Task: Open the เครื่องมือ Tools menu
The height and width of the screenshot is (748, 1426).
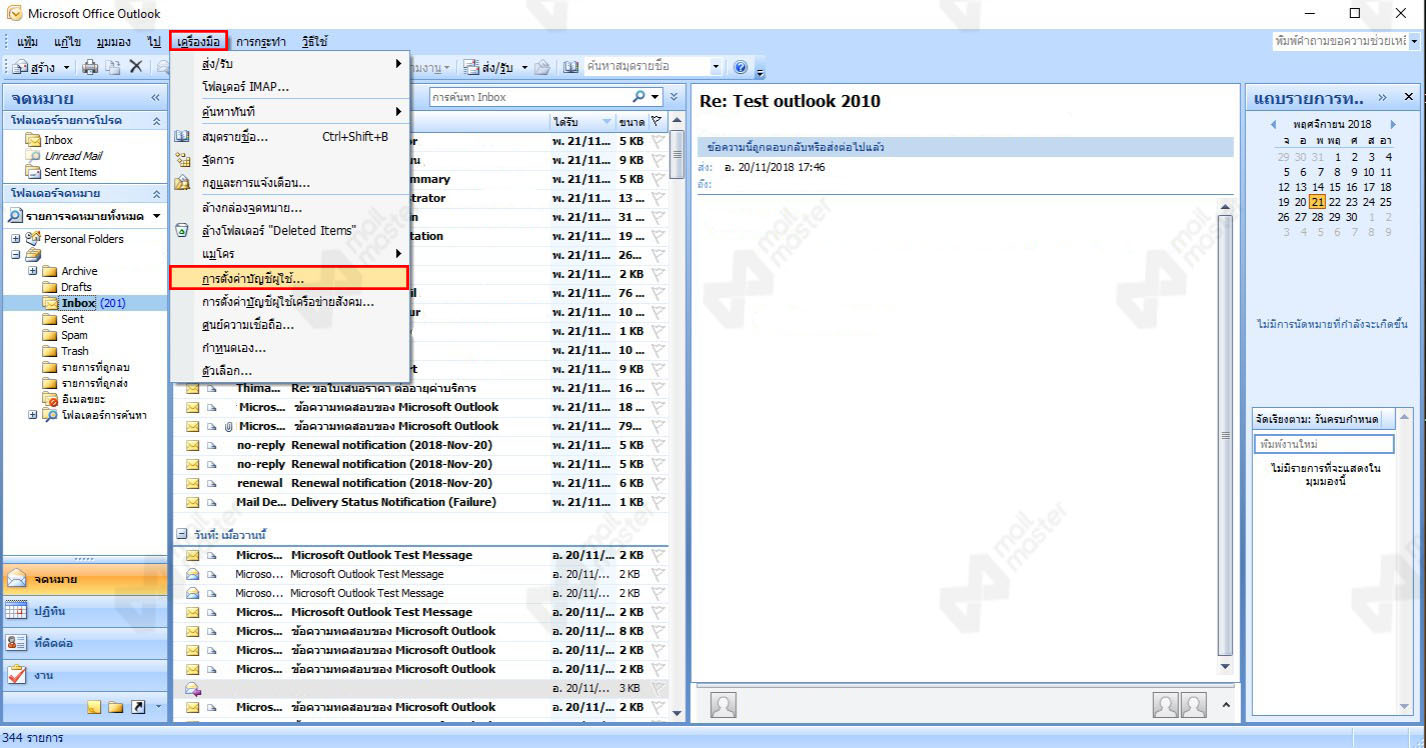Action: pos(198,41)
